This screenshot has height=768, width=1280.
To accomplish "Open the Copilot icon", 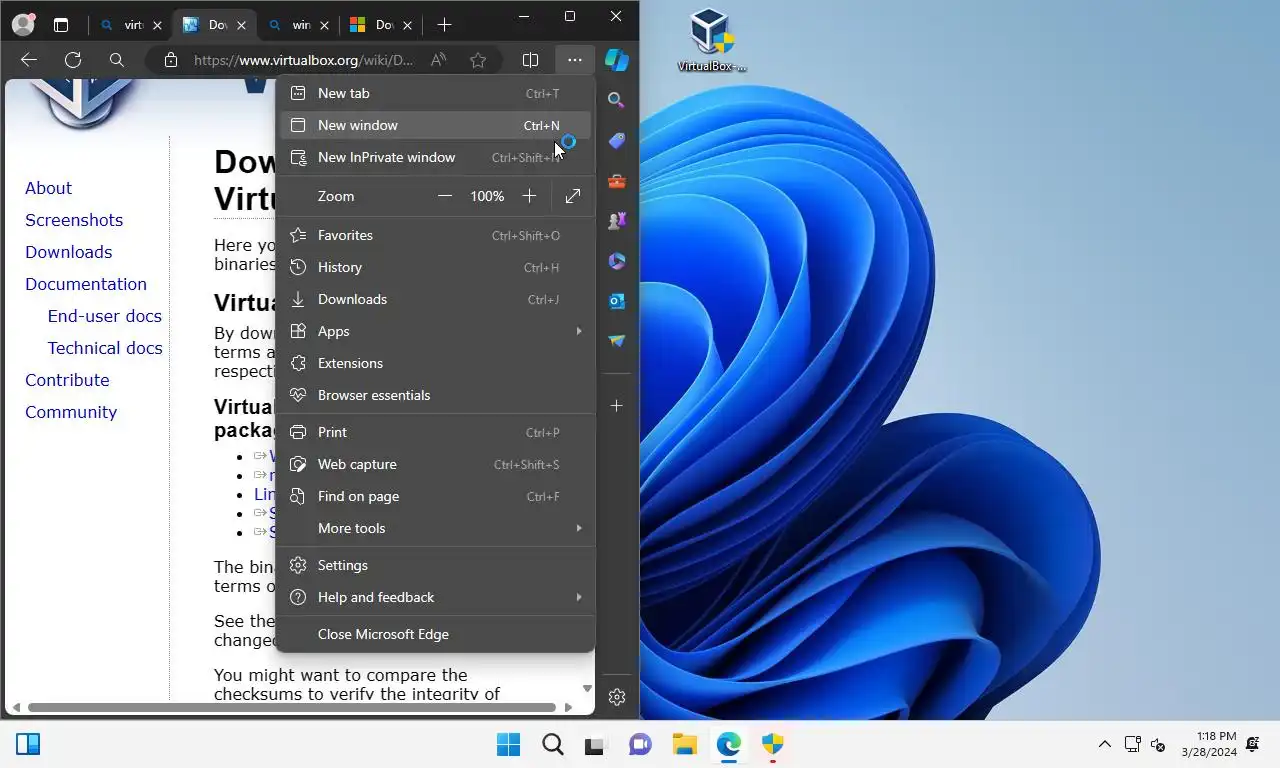I will (617, 60).
